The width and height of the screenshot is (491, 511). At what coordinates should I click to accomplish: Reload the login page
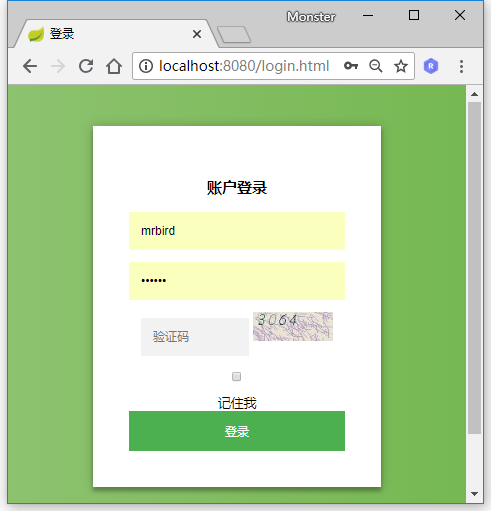(x=86, y=66)
